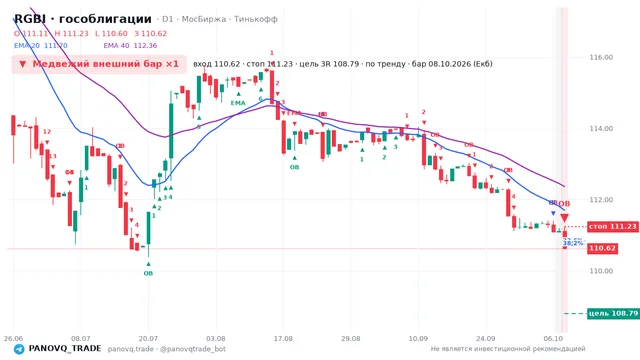Click the Не является инвестиционной рекомендацией disclaimer

click(x=508, y=349)
